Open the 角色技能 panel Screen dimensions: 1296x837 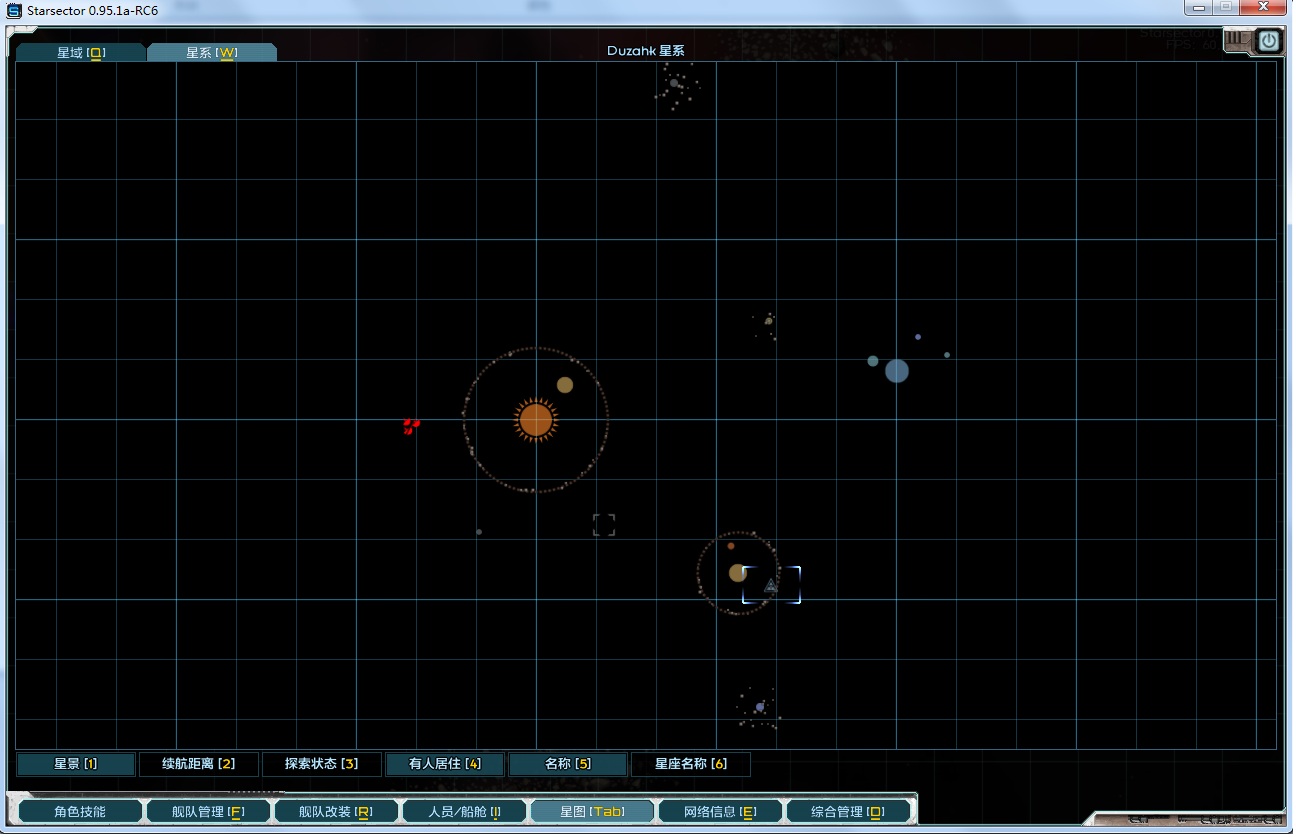pos(80,812)
